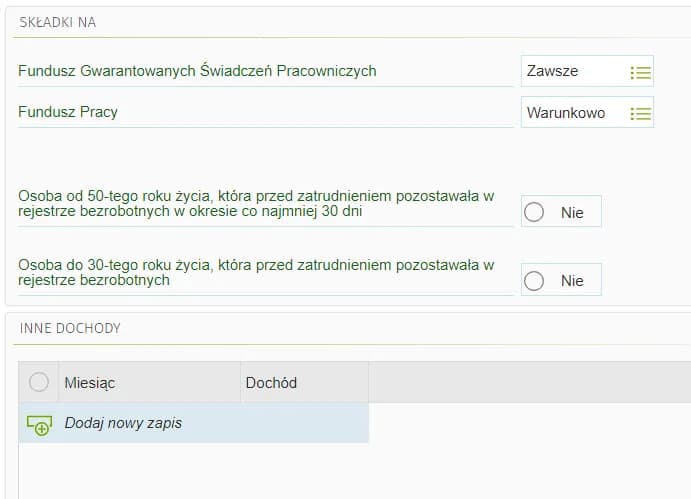Click the Fundusz Gwarantowanych Świadczeń Pracowniczych label
Screen dimensions: 691x499
[x=197, y=71]
